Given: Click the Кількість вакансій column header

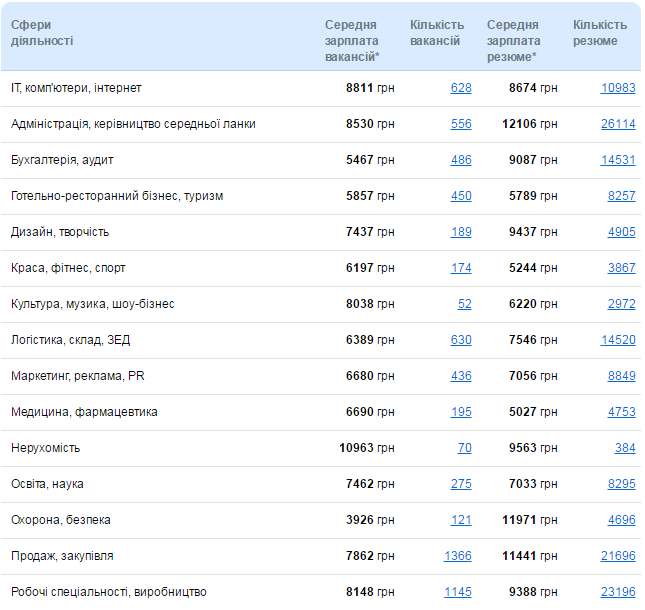Looking at the screenshot, I should point(437,33).
